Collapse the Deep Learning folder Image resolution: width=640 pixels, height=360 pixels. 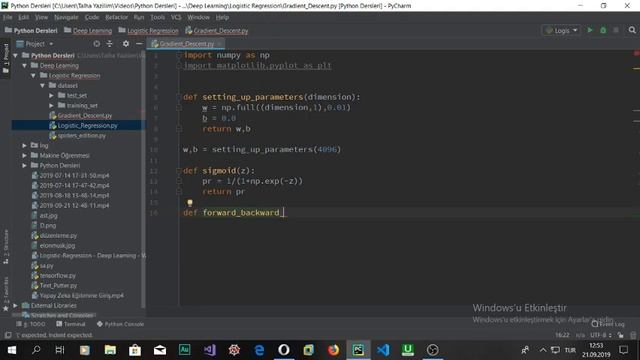[24, 65]
